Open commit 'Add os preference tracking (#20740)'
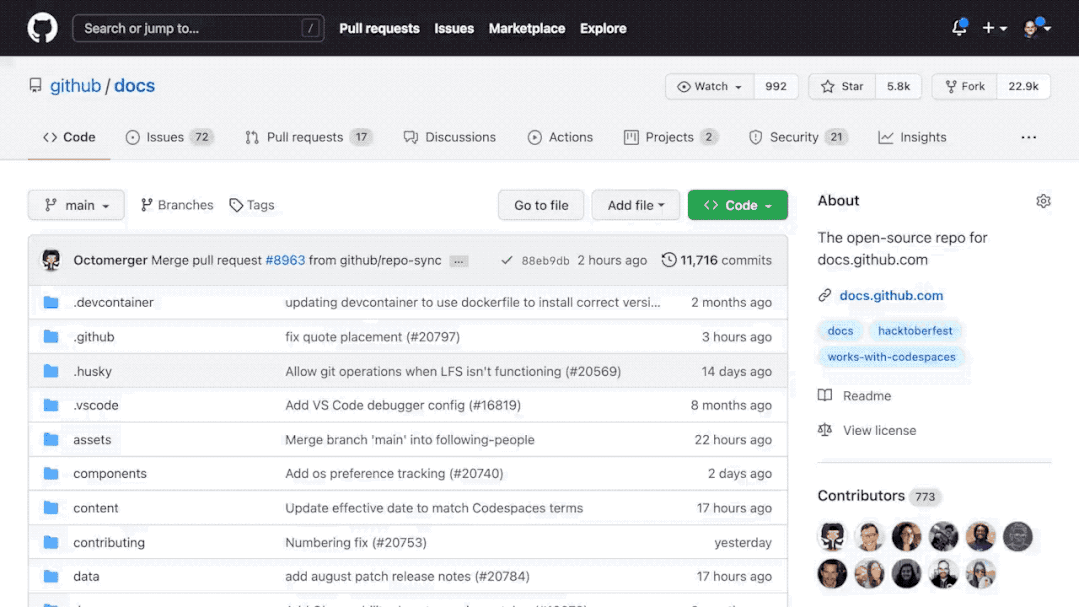The height and width of the screenshot is (607, 1079). (394, 473)
